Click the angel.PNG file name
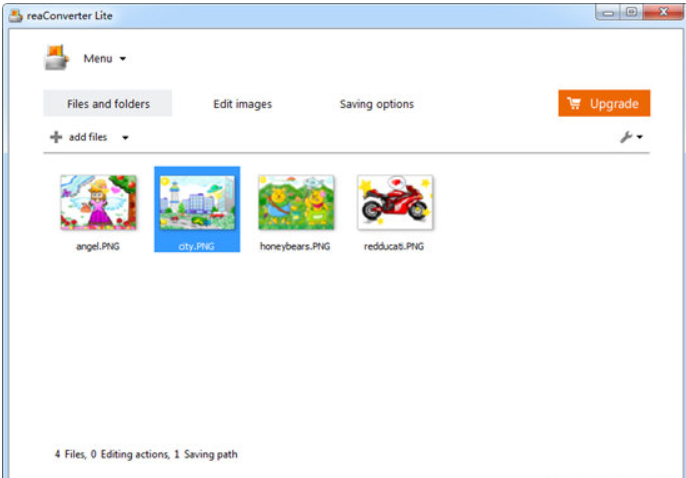The width and height of the screenshot is (686, 478). click(98, 246)
